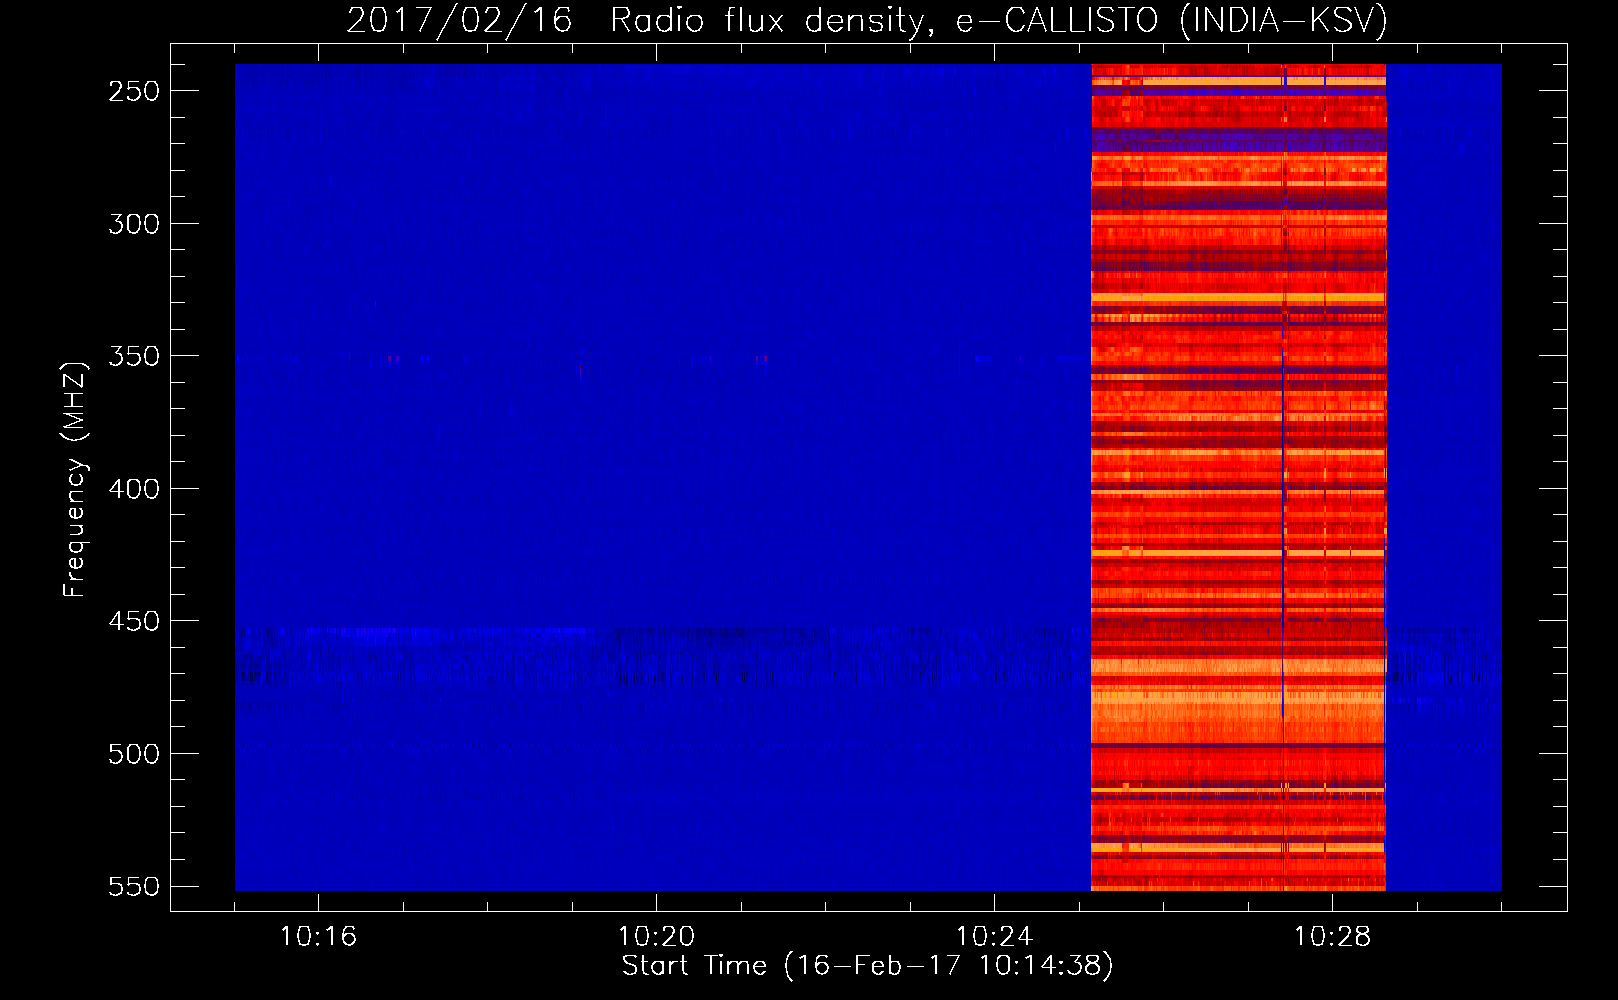
Task: Click the dark vertical line inside the red burst
Action: pyautogui.click(x=1284, y=477)
